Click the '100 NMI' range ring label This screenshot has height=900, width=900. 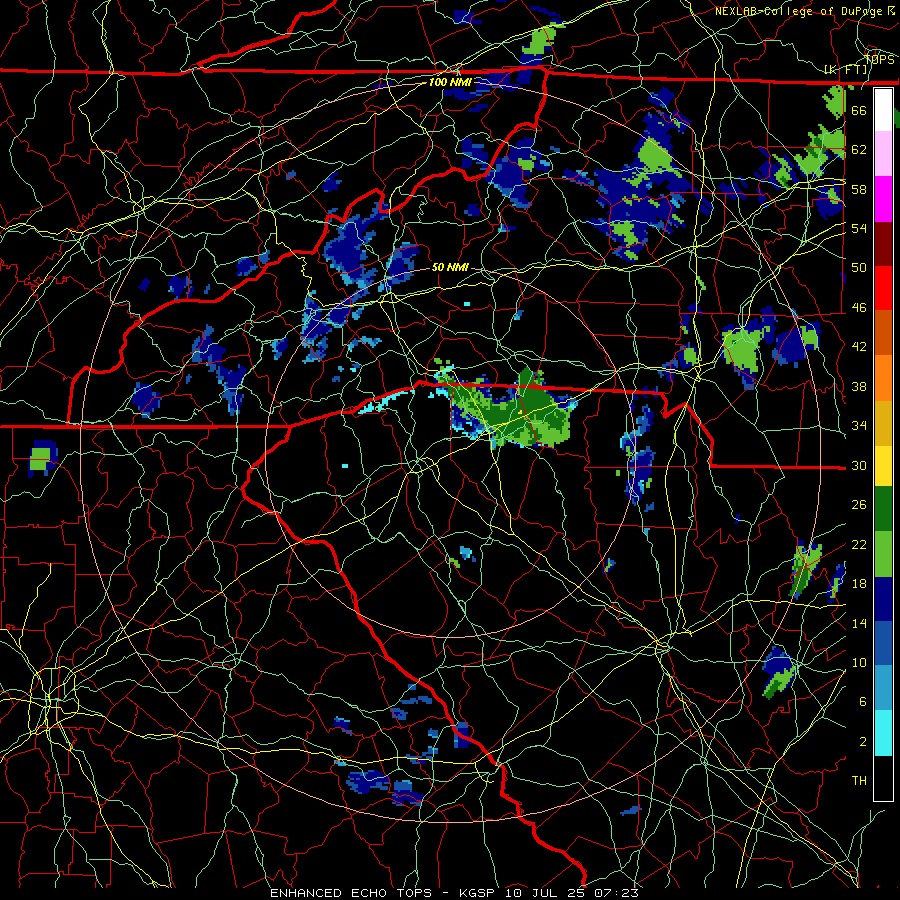click(x=451, y=83)
